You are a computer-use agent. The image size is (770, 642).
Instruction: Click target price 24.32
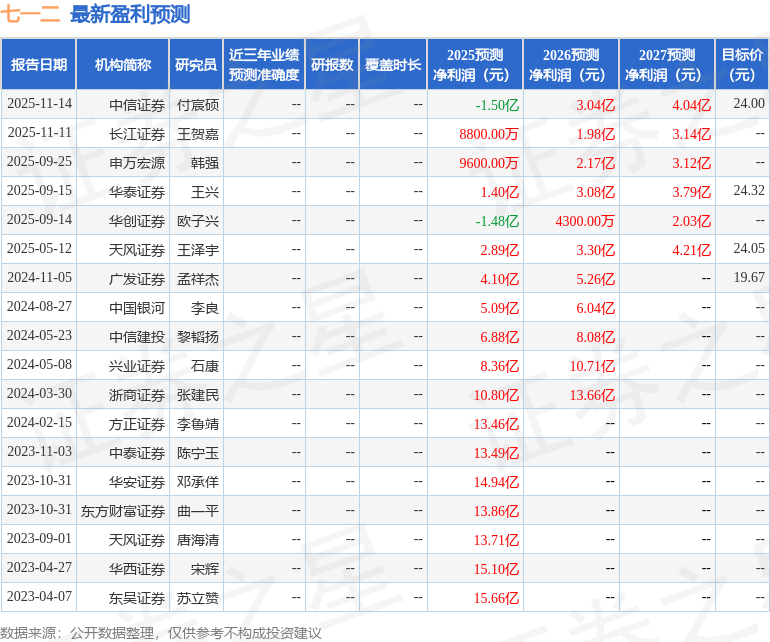click(749, 190)
